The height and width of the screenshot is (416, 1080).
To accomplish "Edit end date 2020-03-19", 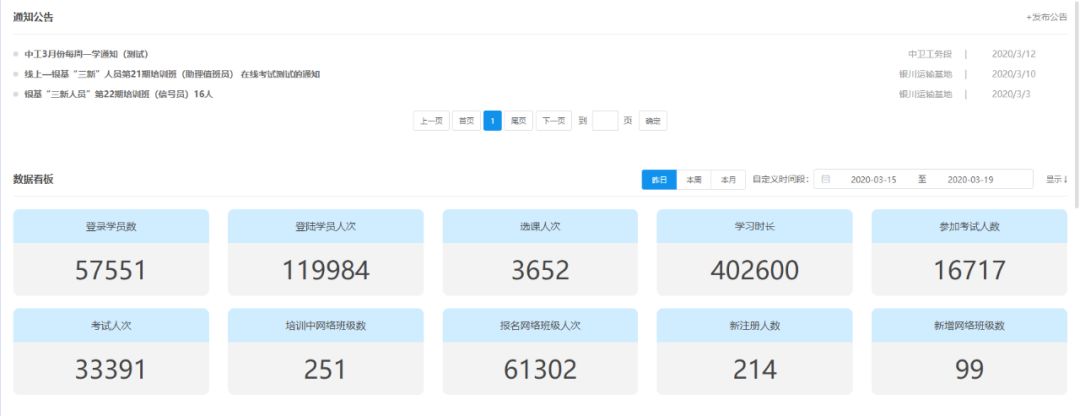I will [970, 179].
